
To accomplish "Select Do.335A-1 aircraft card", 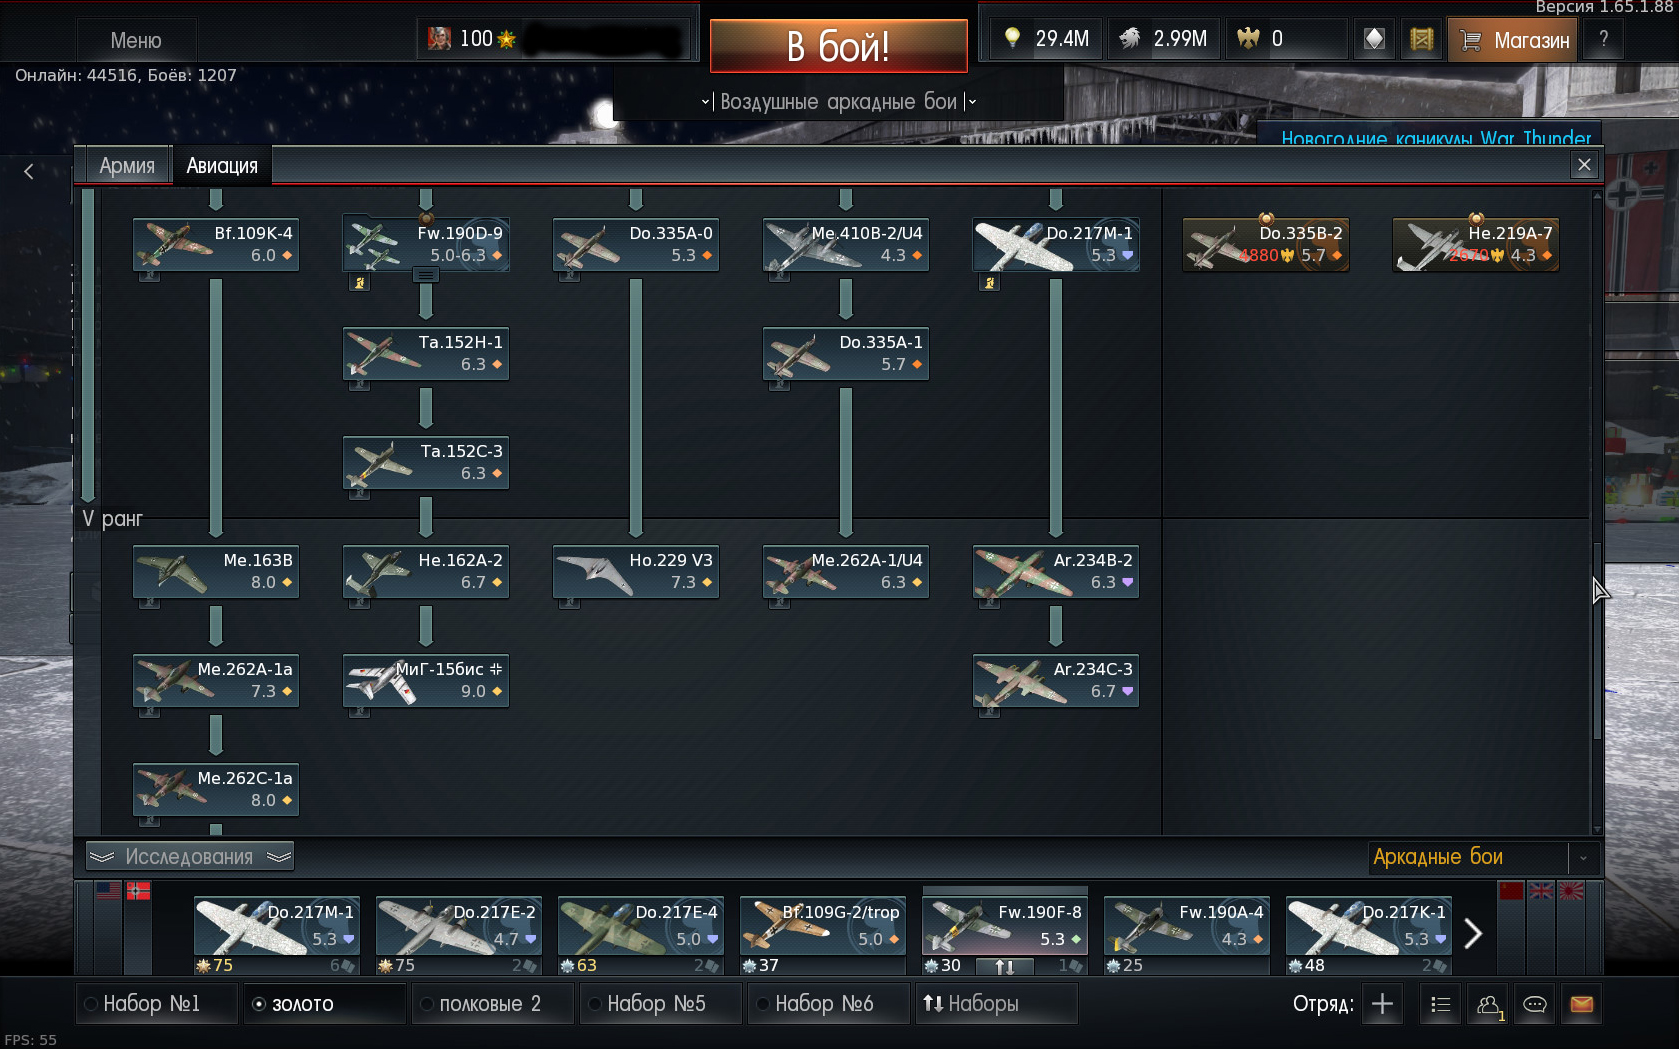I will click(846, 354).
